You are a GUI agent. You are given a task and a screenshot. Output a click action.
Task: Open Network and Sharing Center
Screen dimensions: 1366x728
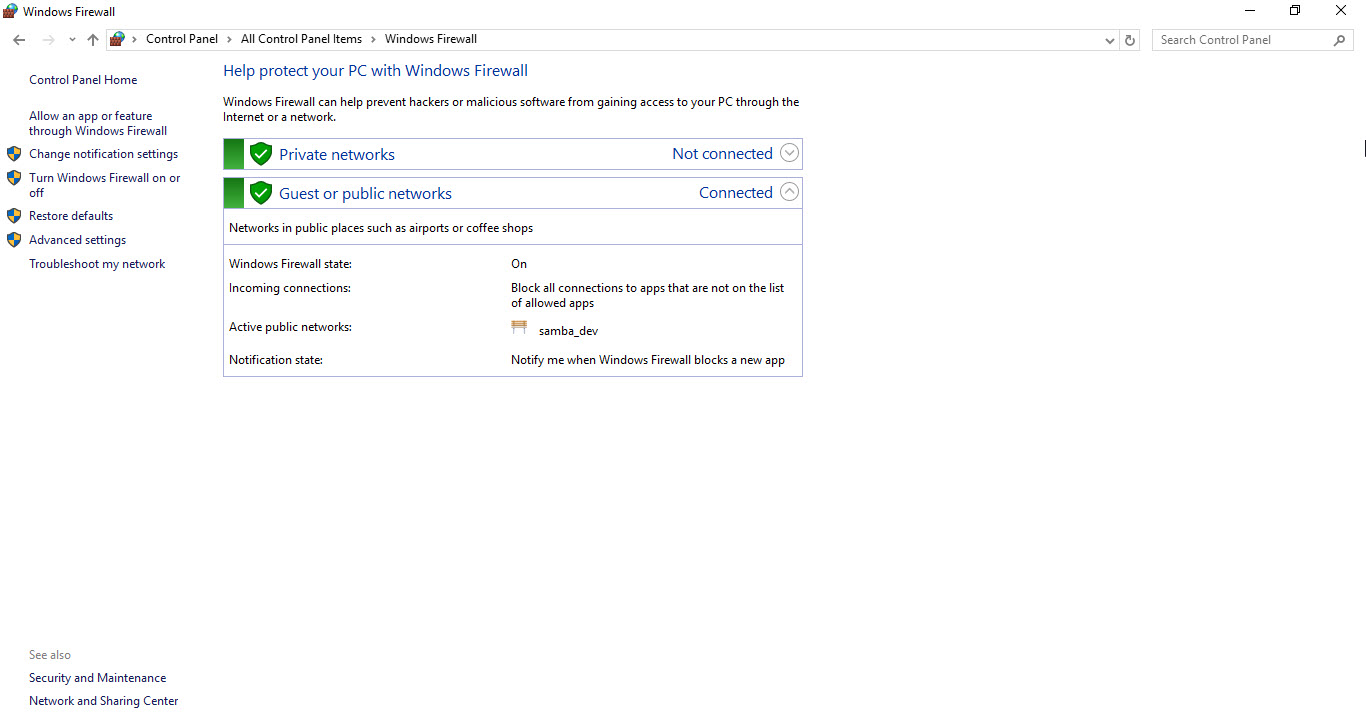pyautogui.click(x=103, y=700)
